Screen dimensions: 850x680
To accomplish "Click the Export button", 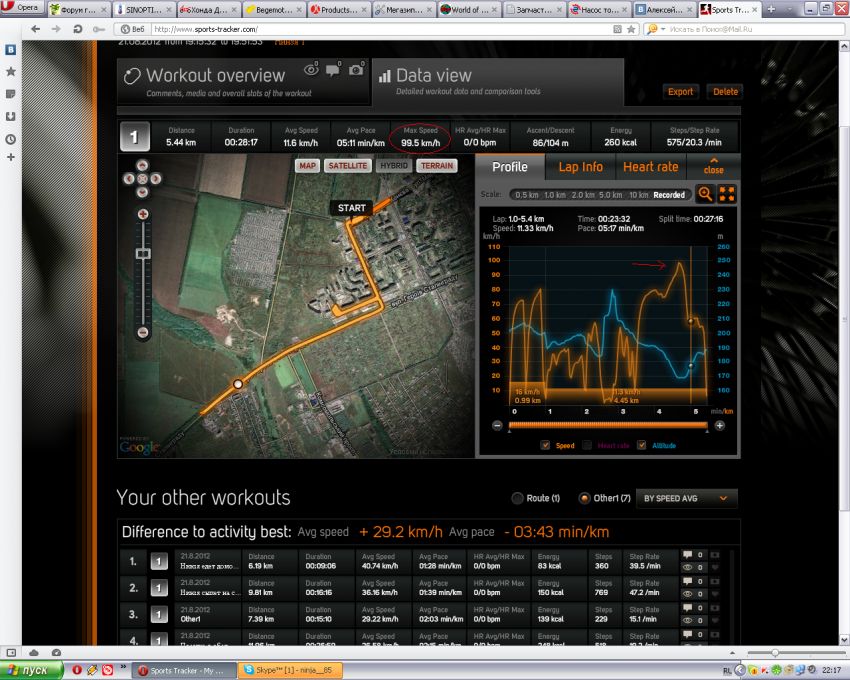I will click(x=680, y=92).
